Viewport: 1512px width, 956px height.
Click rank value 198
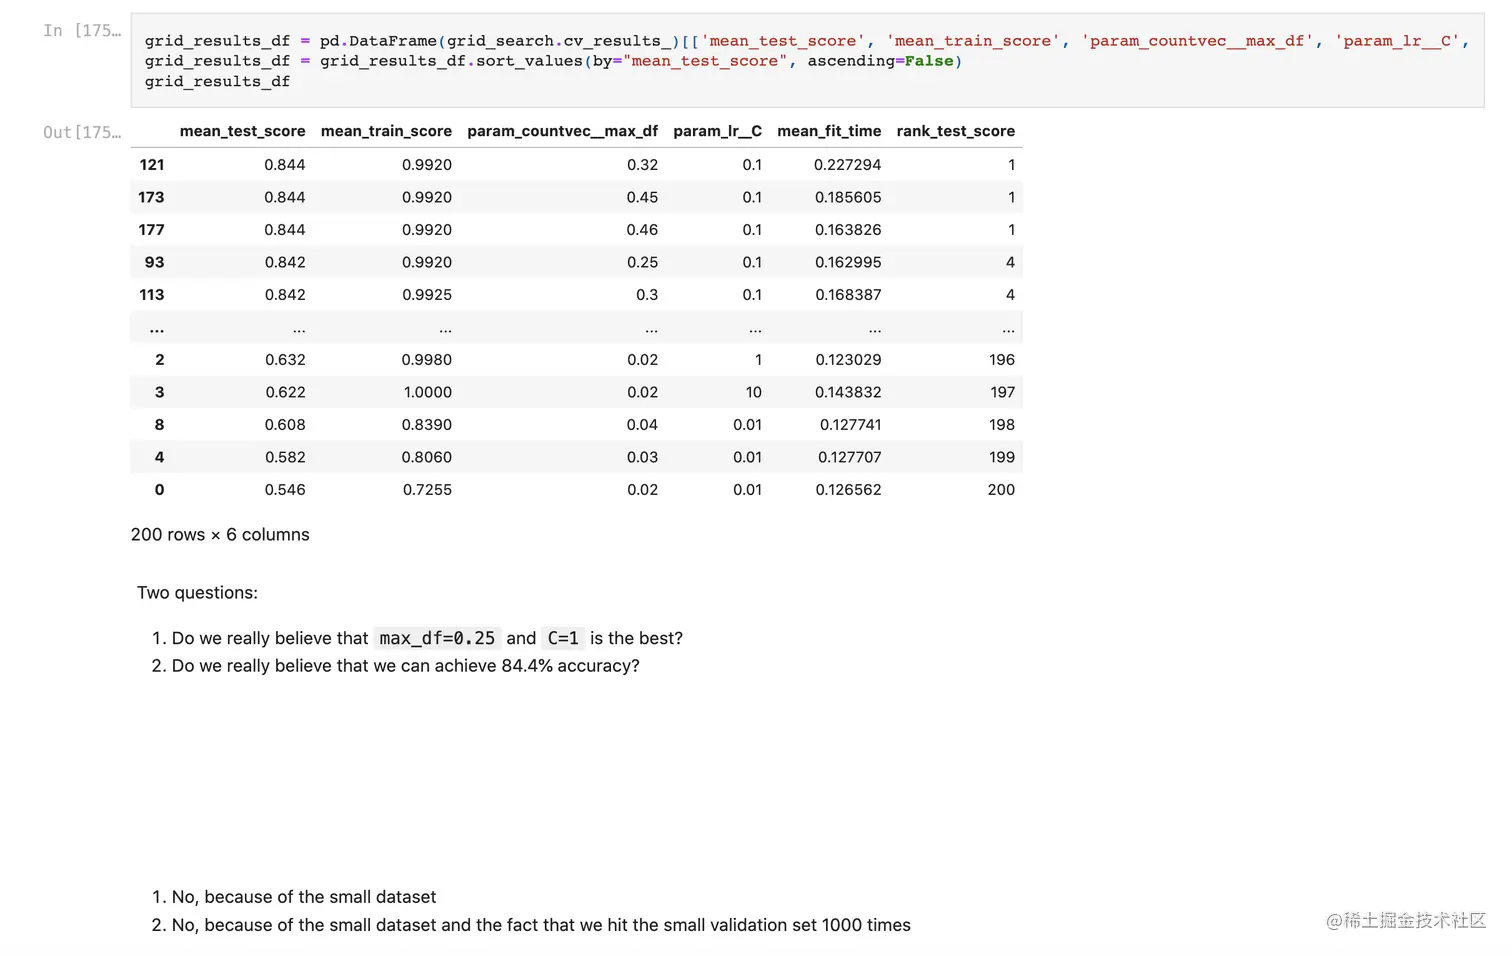click(x=1002, y=425)
